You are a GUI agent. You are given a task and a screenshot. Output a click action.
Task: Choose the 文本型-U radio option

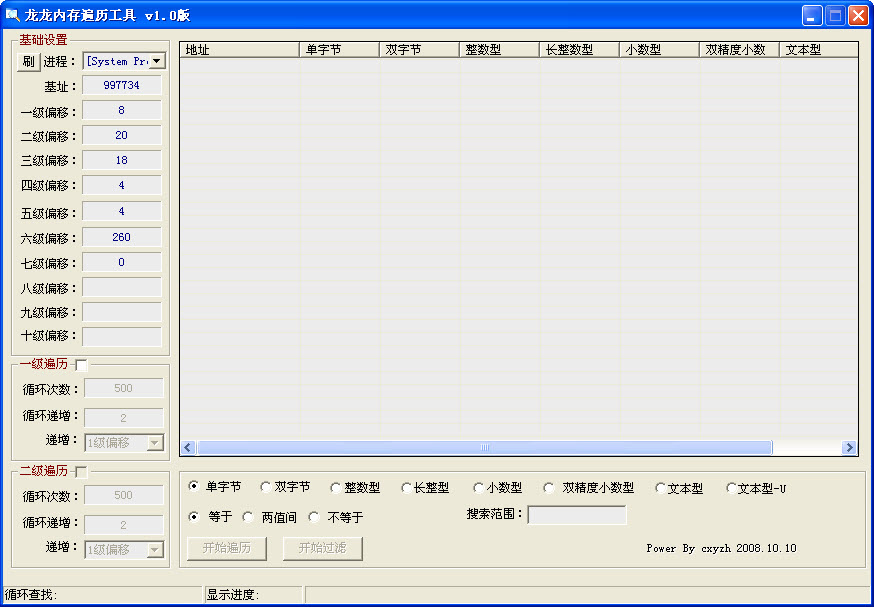pos(730,488)
